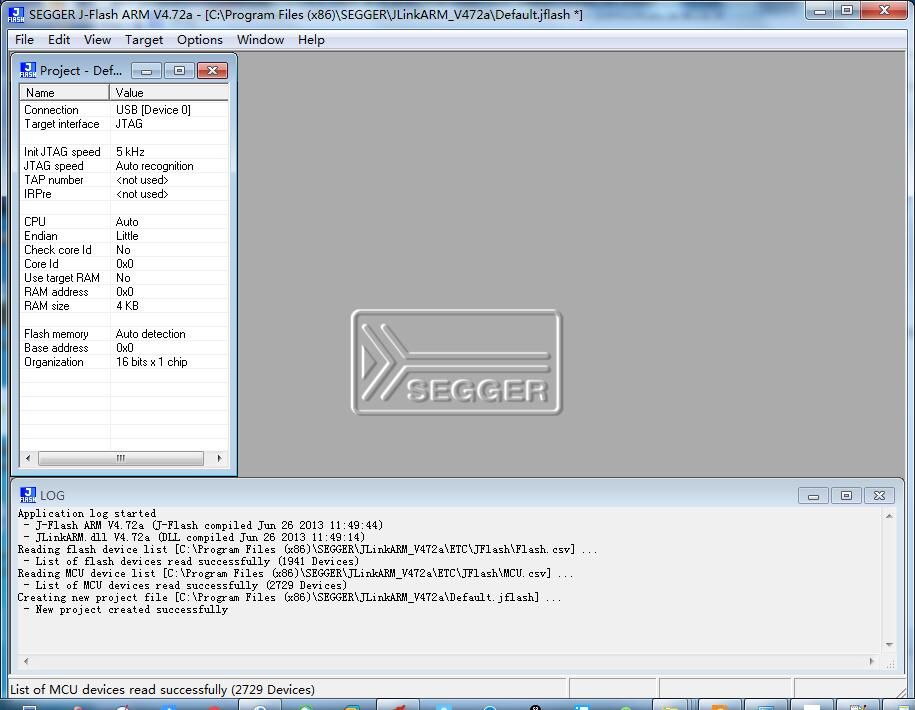Select the RAM address row
The width and height of the screenshot is (915, 710).
pyautogui.click(x=124, y=292)
